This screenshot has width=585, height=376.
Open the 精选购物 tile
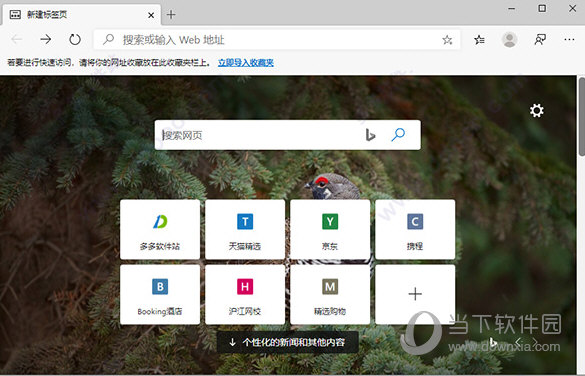point(330,295)
